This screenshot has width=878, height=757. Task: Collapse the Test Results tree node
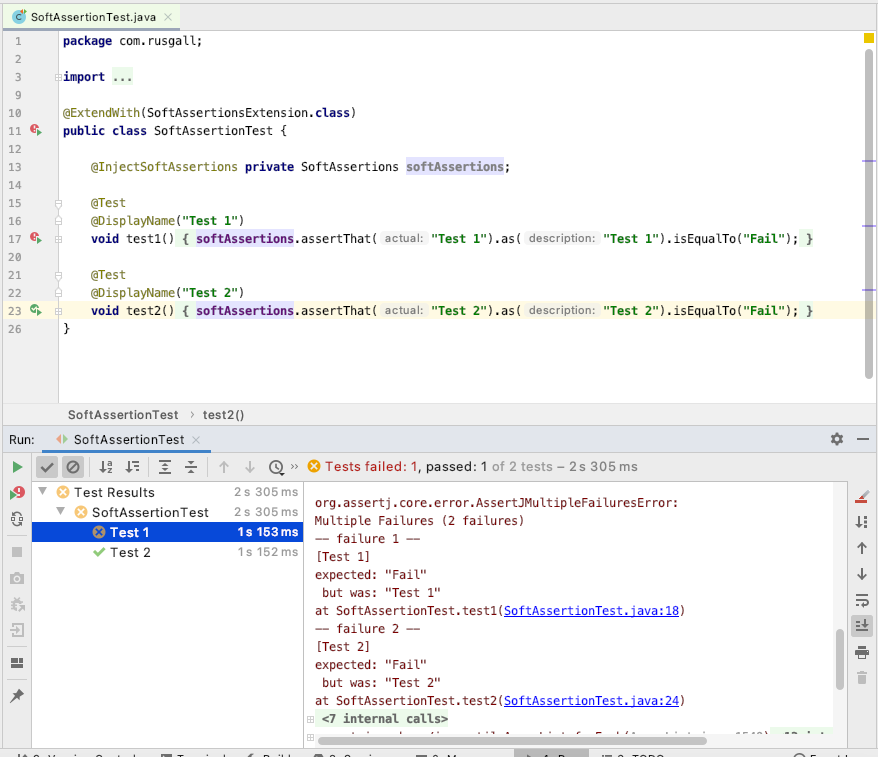(42, 491)
